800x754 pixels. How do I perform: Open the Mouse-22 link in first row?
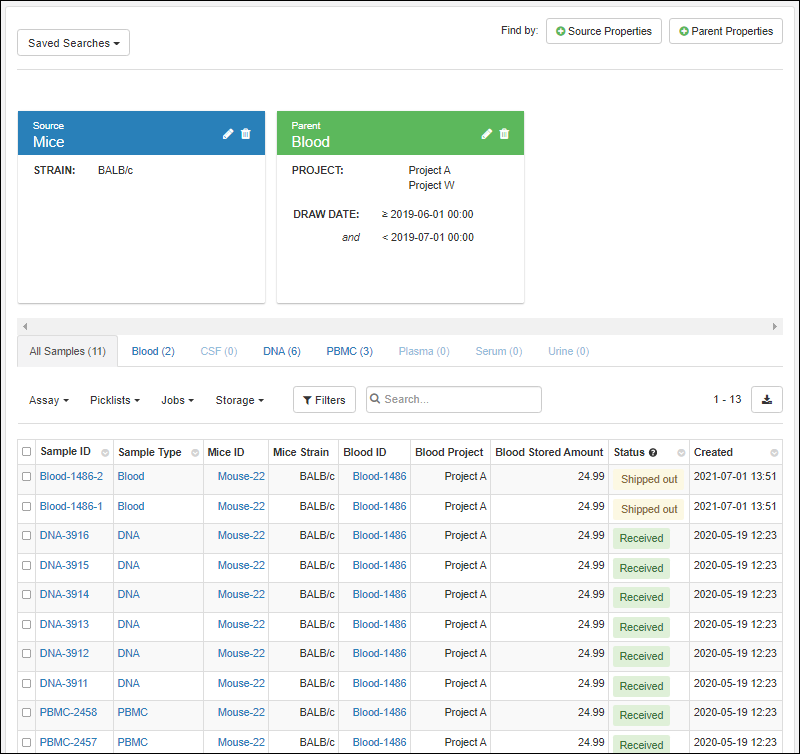point(241,477)
